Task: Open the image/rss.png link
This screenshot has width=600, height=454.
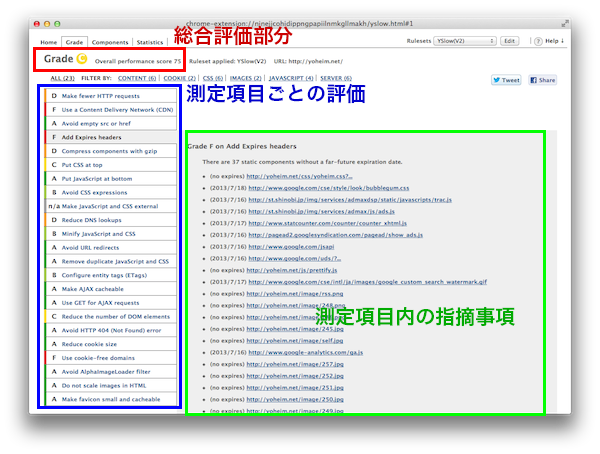Action: [295, 294]
